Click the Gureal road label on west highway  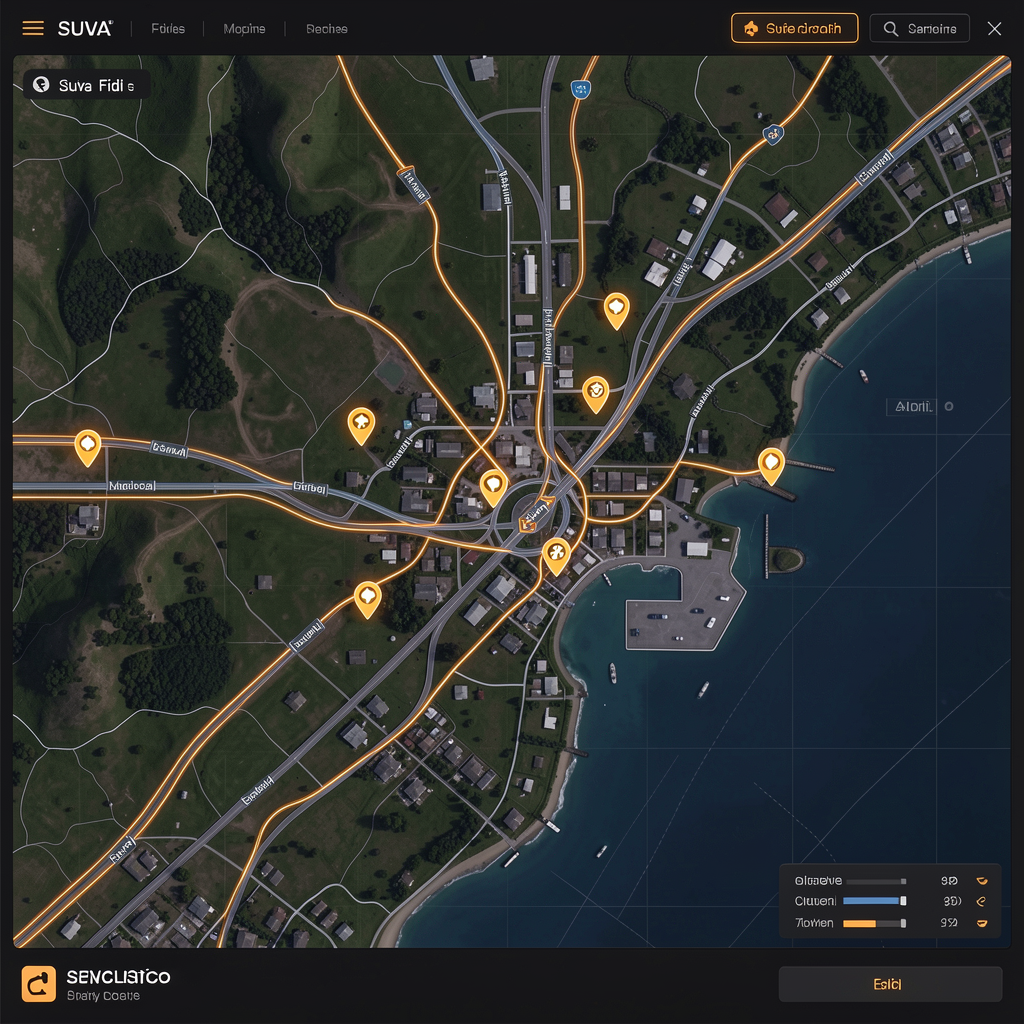point(310,487)
